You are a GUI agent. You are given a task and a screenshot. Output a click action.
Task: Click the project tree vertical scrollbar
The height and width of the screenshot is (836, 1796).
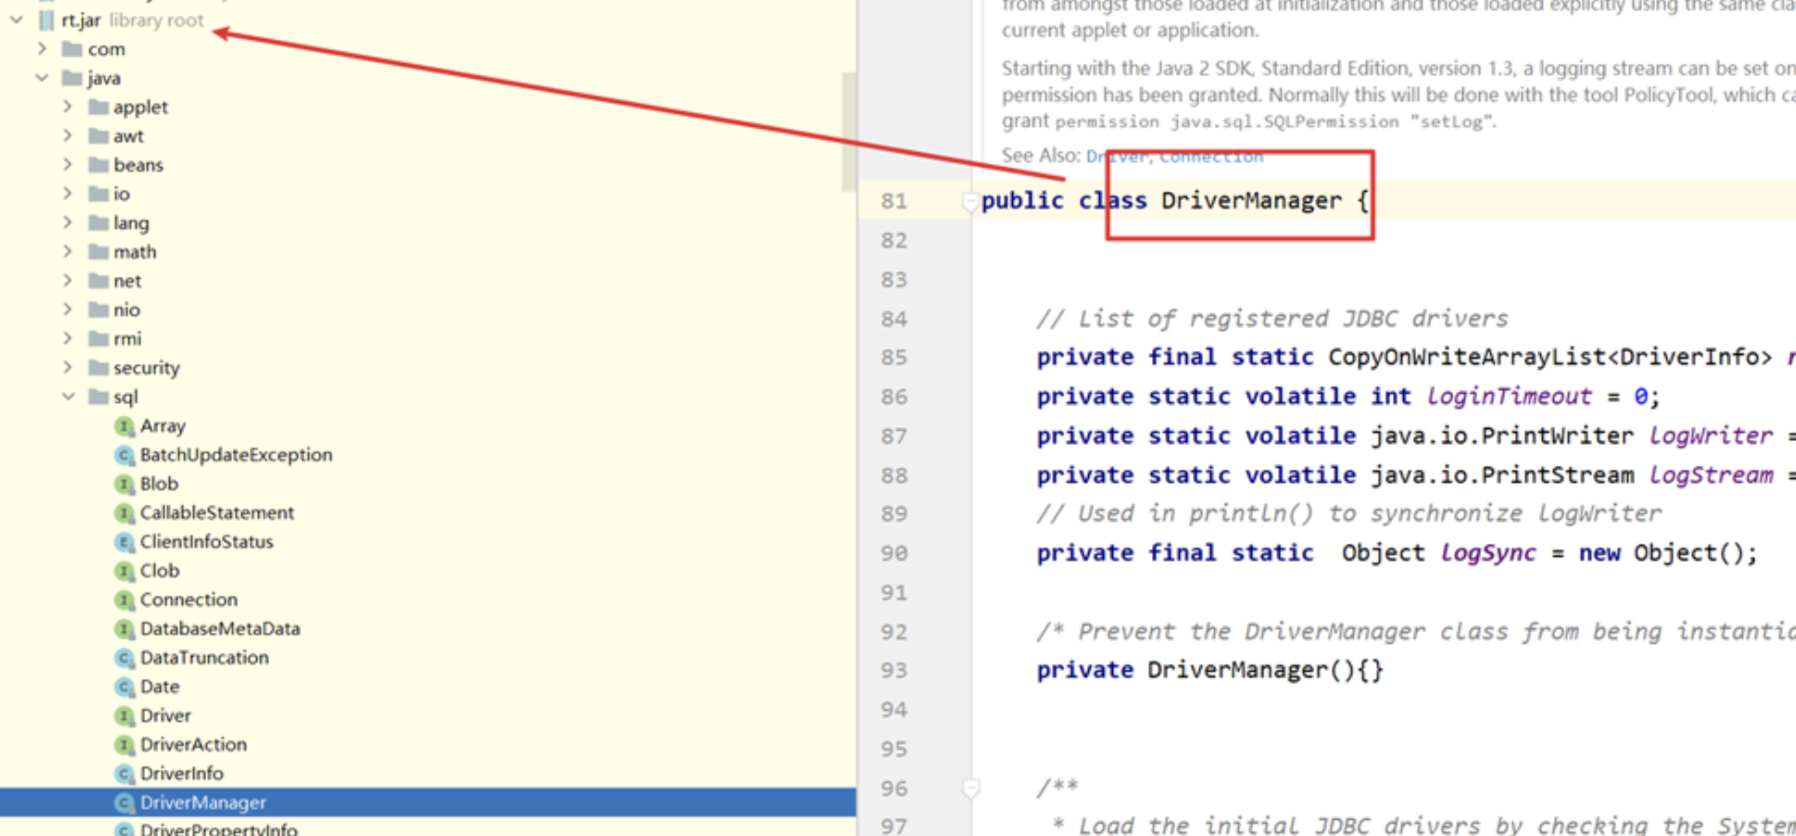pyautogui.click(x=849, y=130)
